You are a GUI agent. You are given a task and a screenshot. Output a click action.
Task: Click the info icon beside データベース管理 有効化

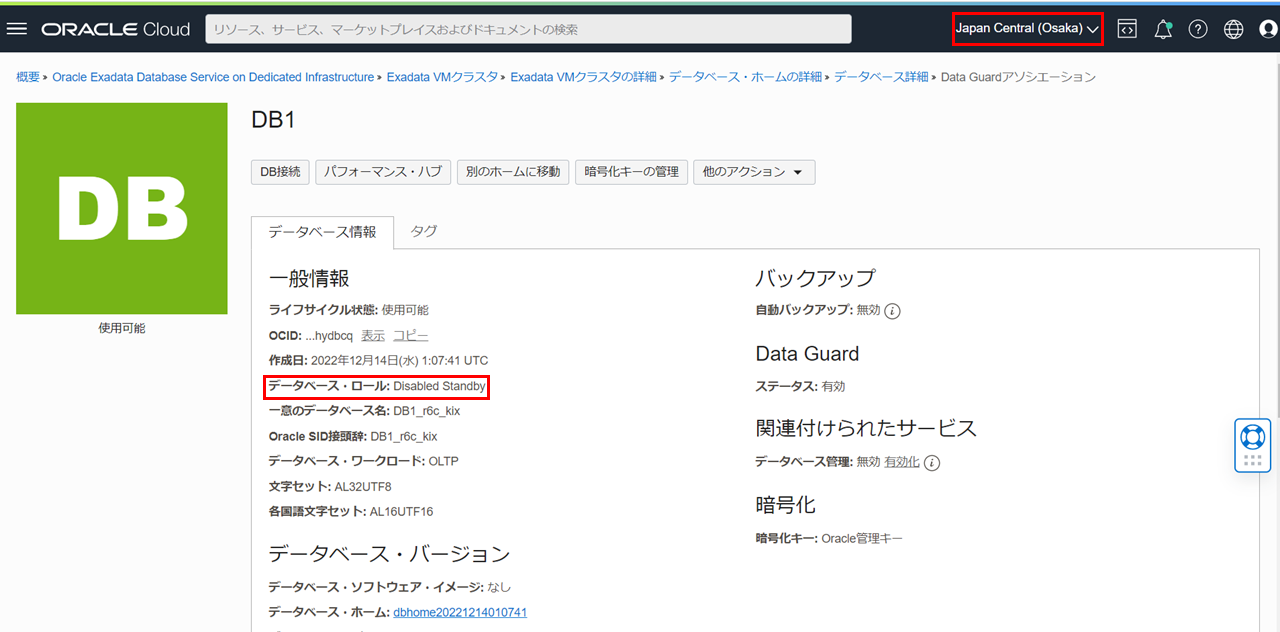(932, 463)
